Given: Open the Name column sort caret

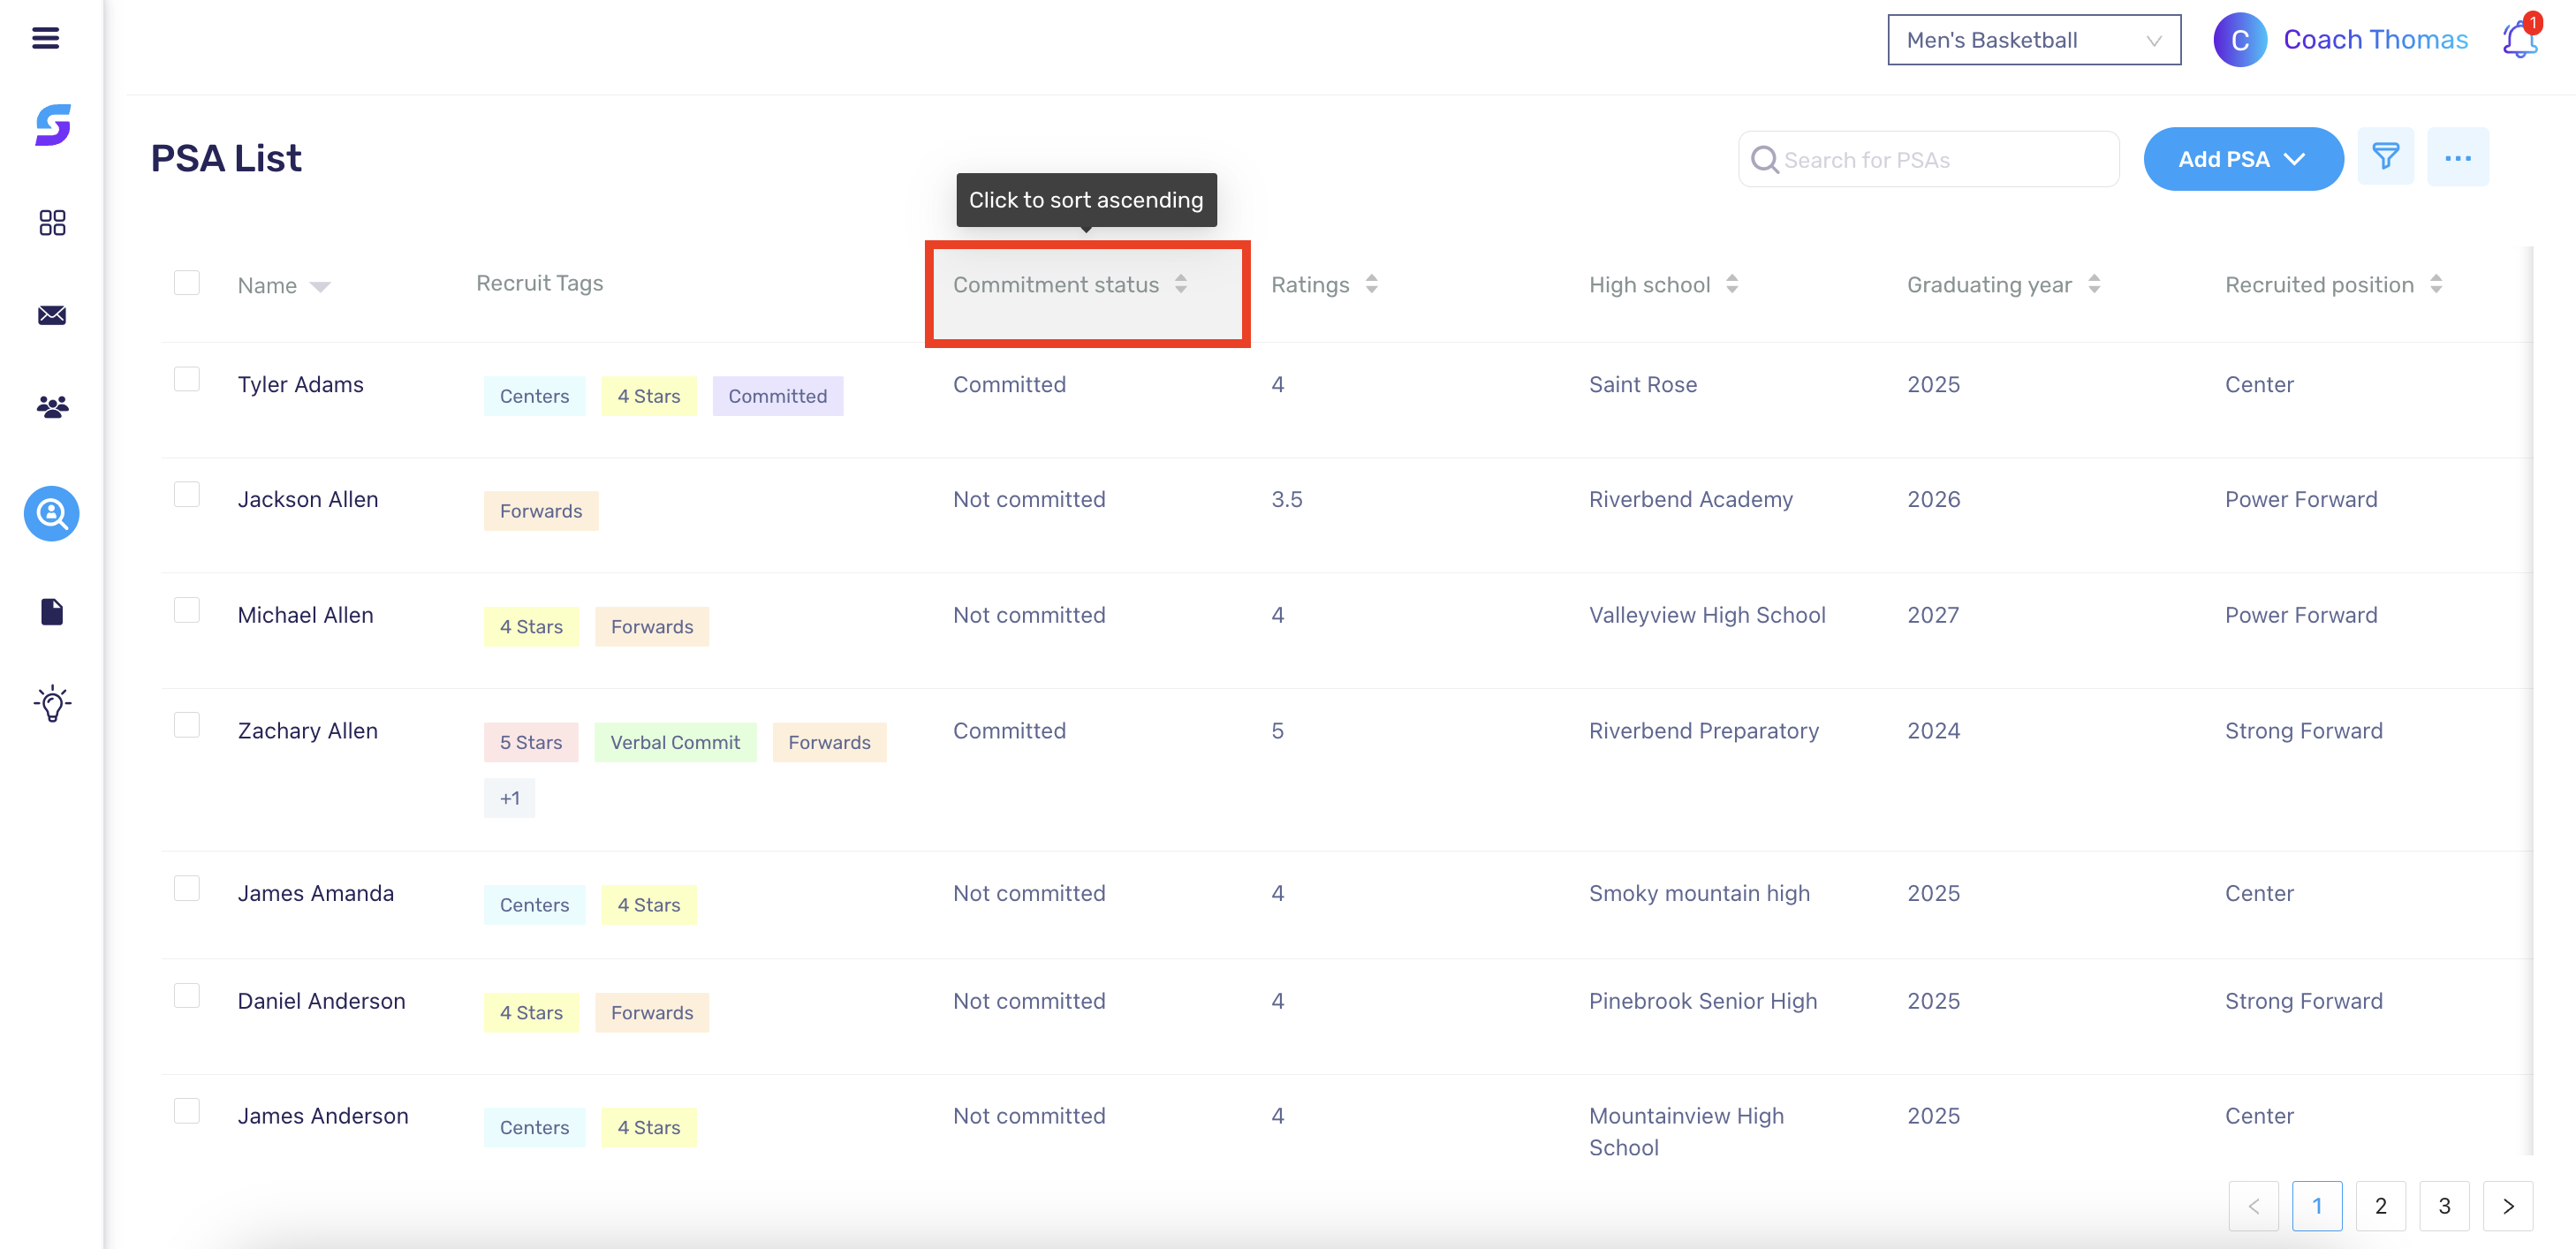Looking at the screenshot, I should pyautogui.click(x=320, y=287).
